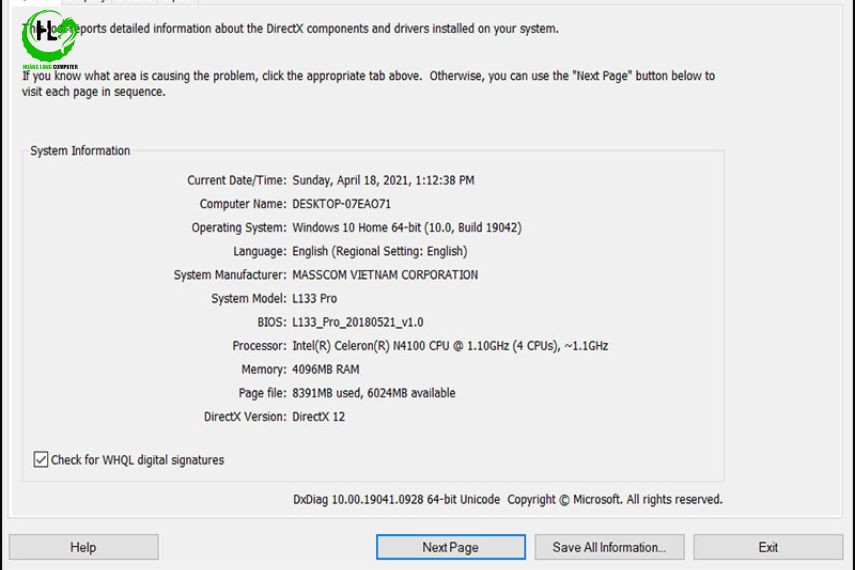This screenshot has height=570, width=855.
Task: Click the instruction text mentioning "Next Page"
Action: tap(368, 84)
